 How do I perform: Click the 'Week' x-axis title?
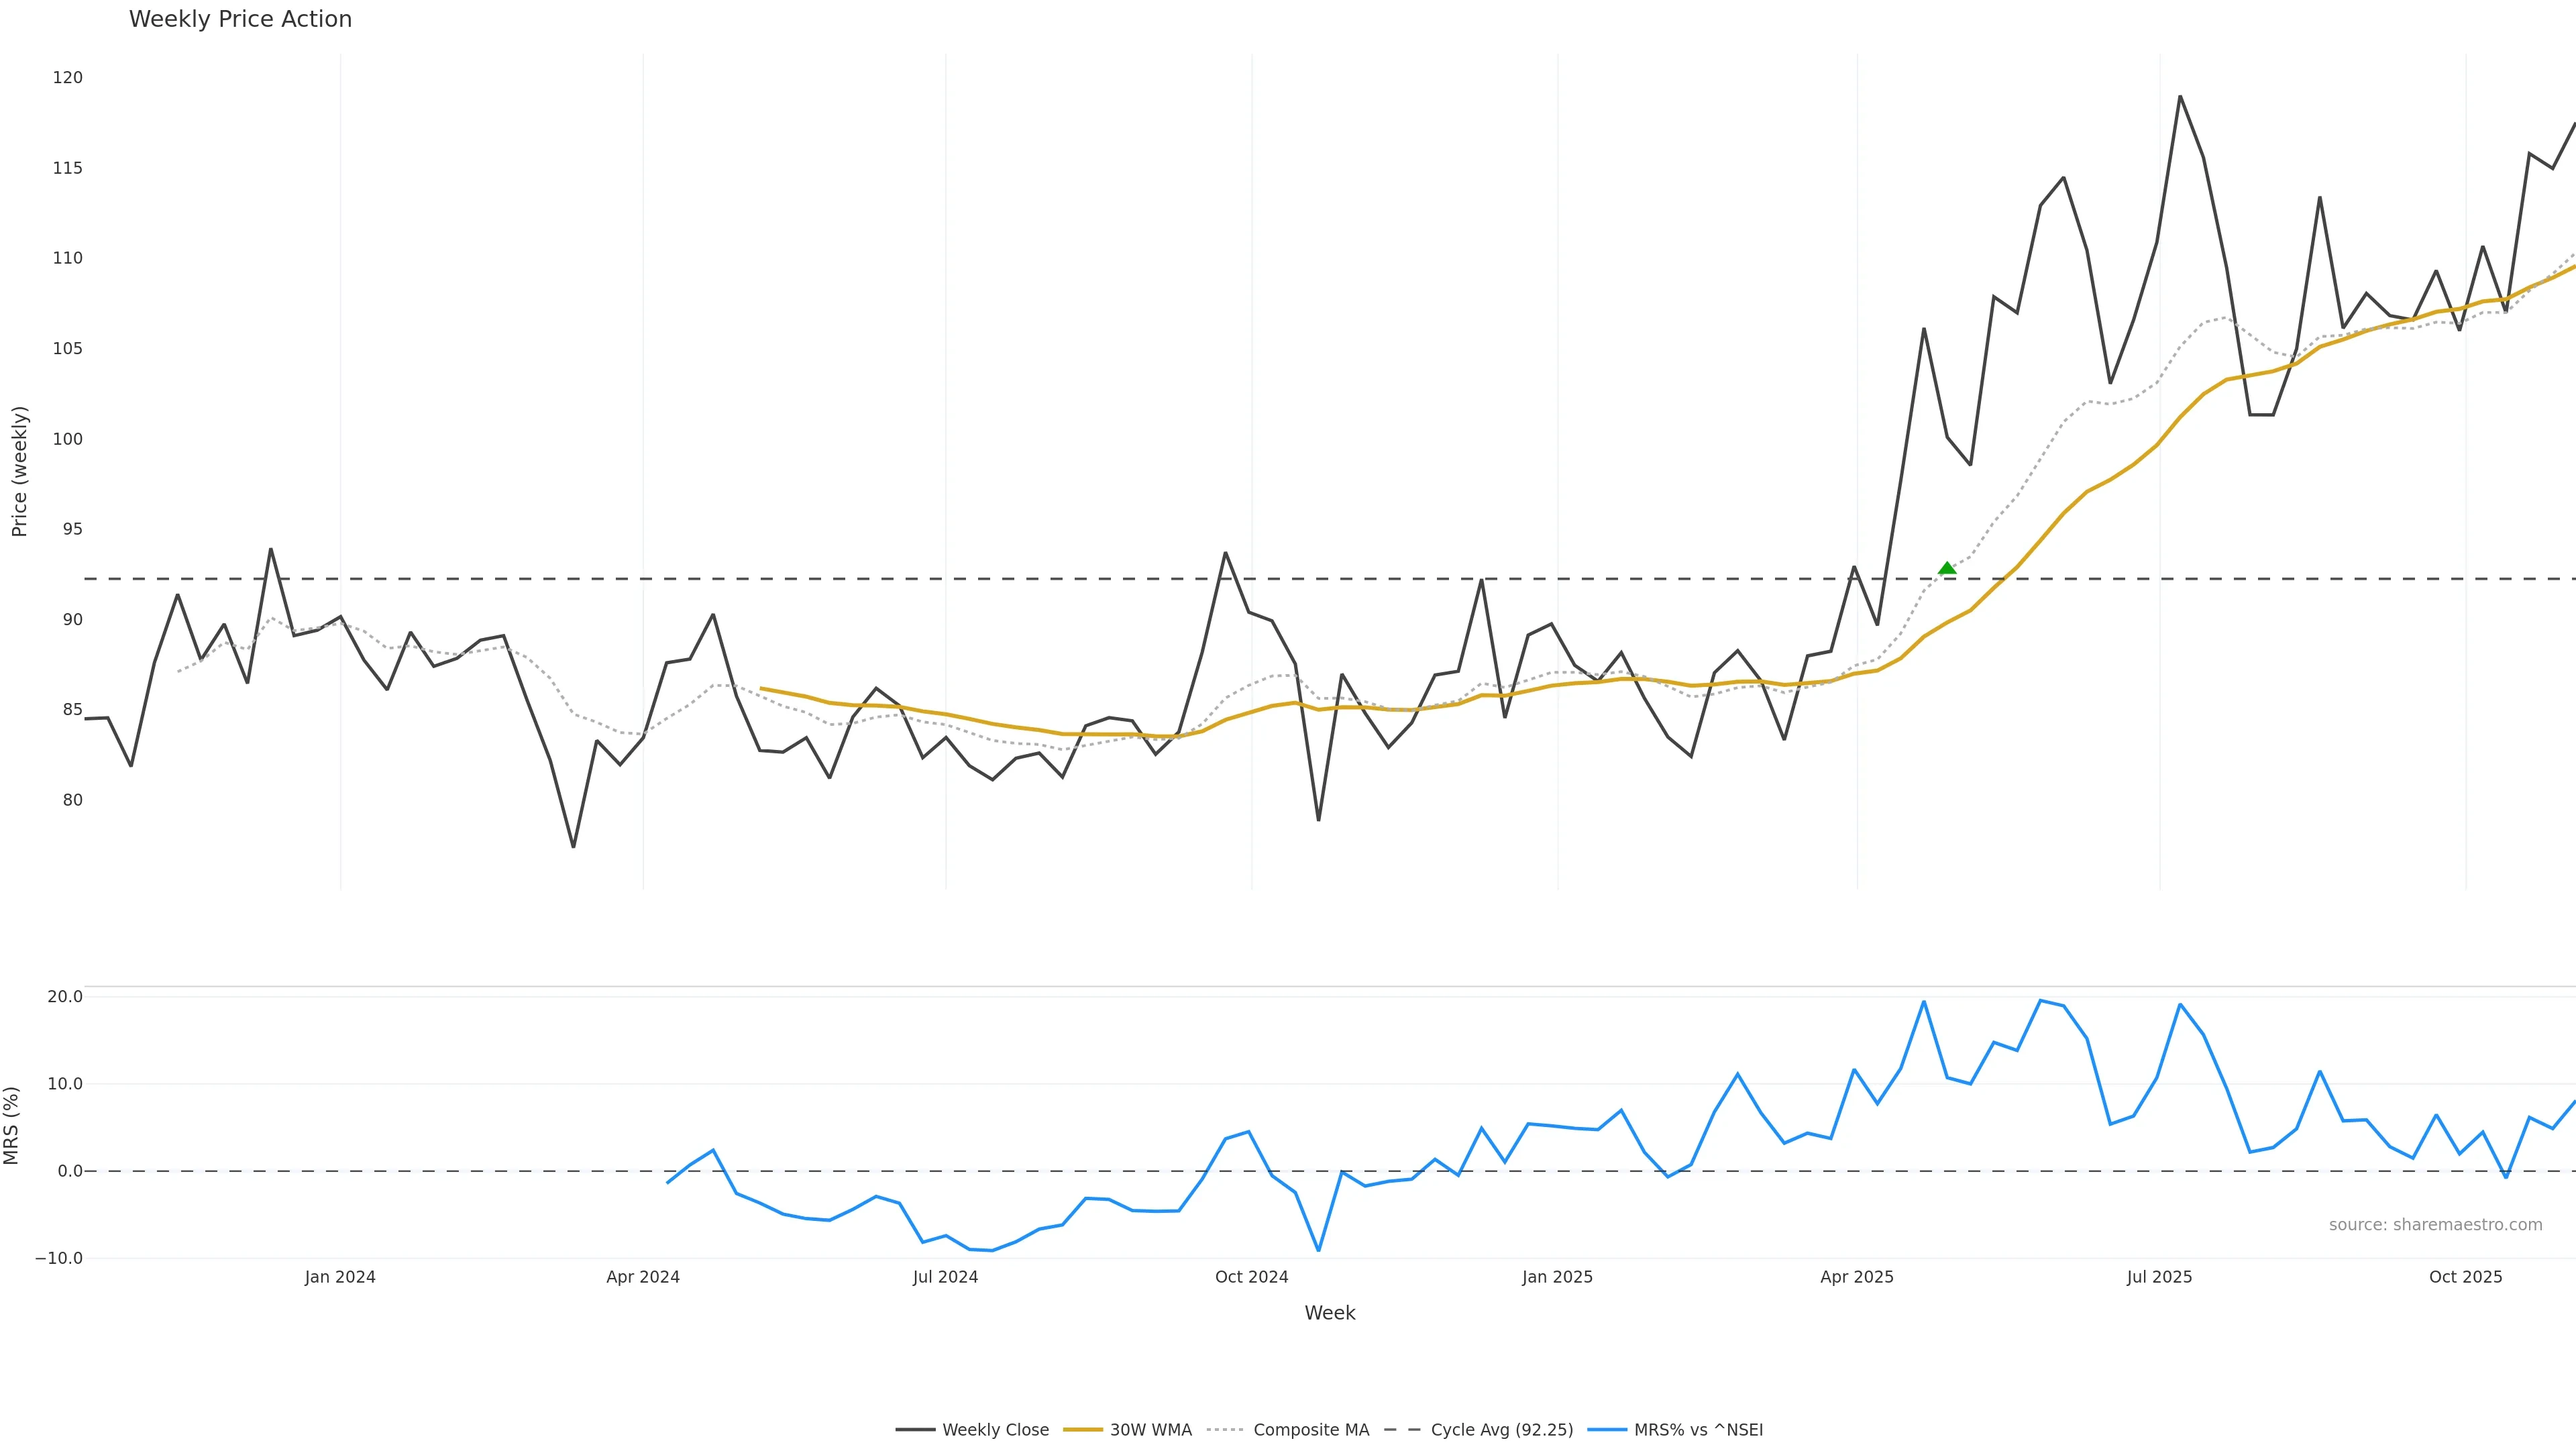coord(1329,1313)
